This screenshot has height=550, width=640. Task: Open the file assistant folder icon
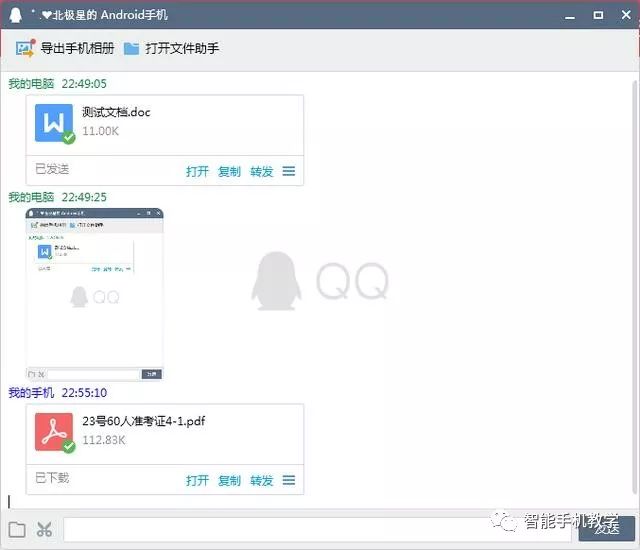tap(131, 49)
